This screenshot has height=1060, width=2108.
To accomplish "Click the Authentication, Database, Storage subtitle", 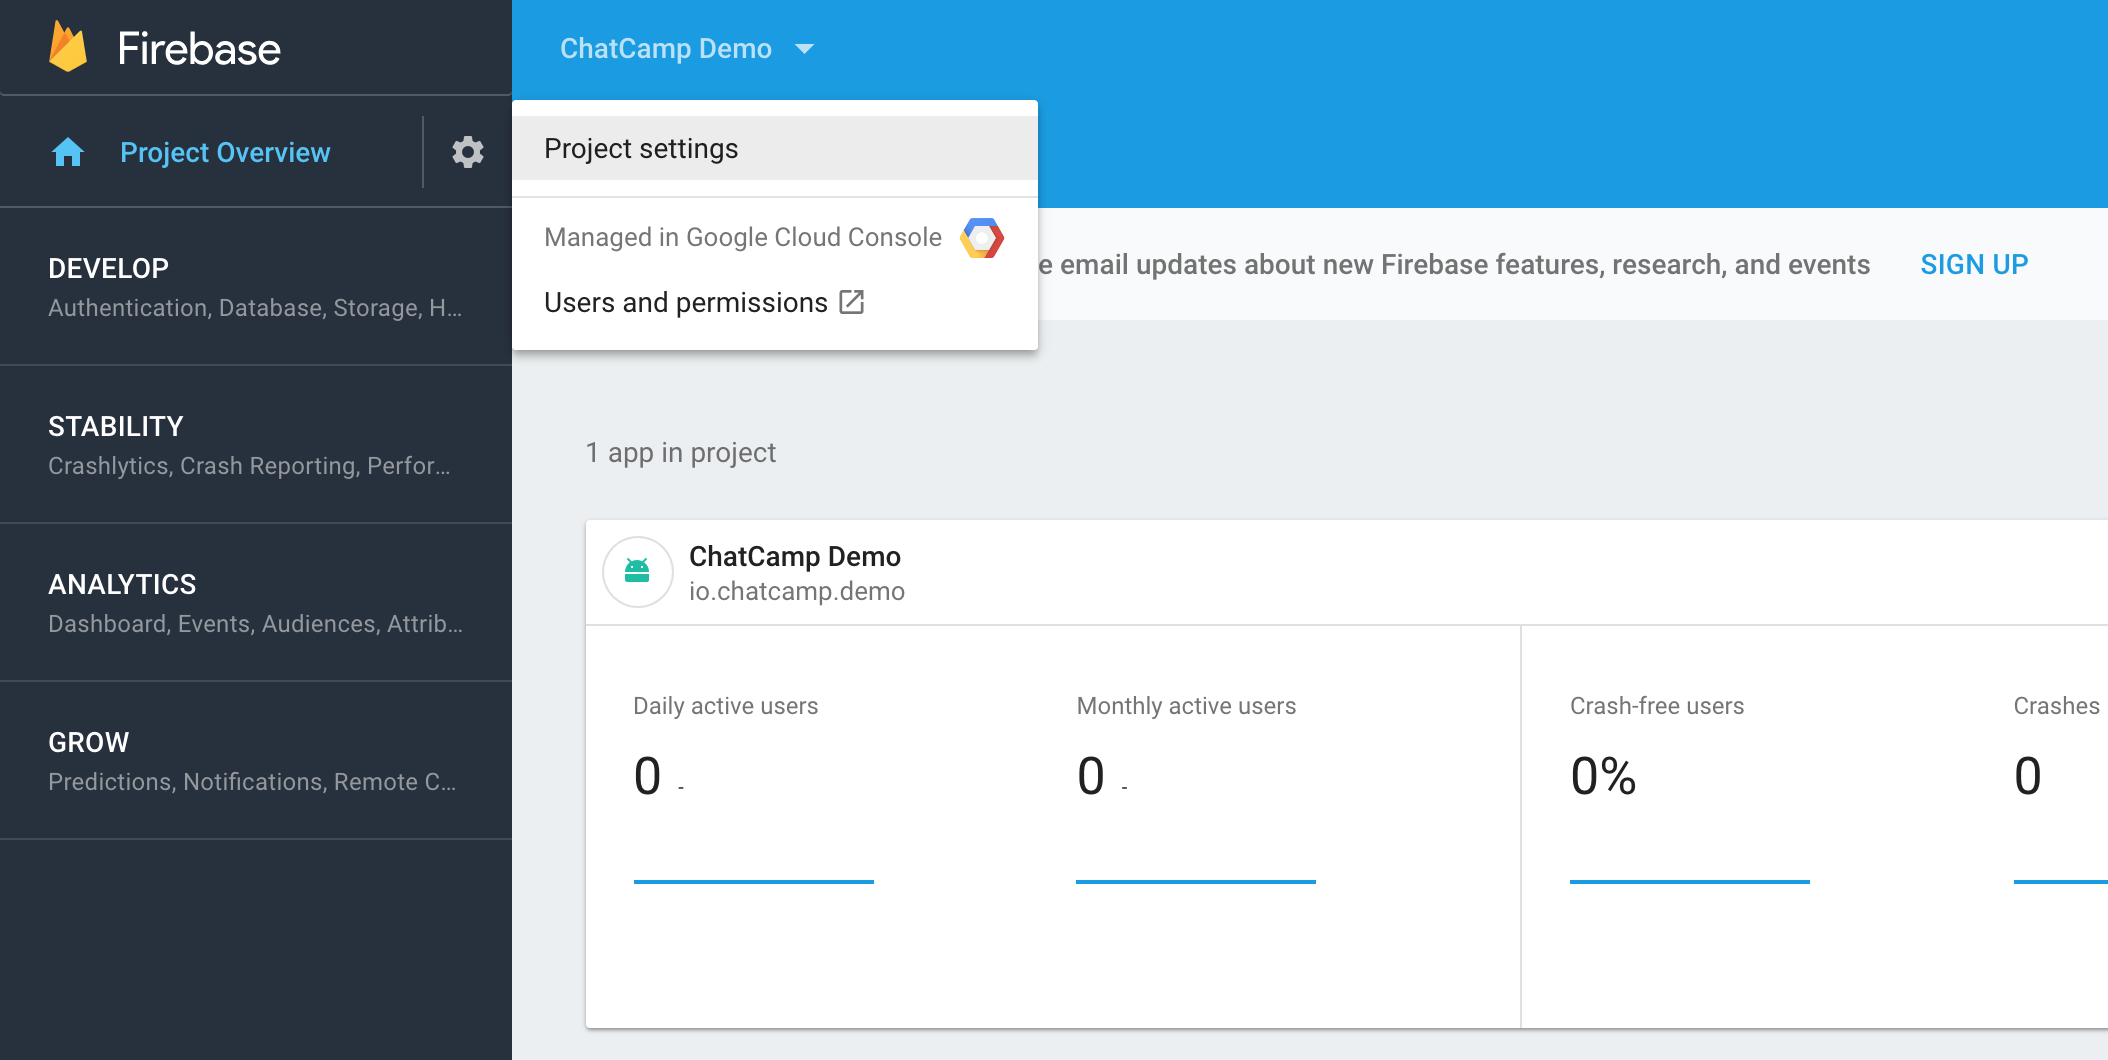I will point(255,308).
